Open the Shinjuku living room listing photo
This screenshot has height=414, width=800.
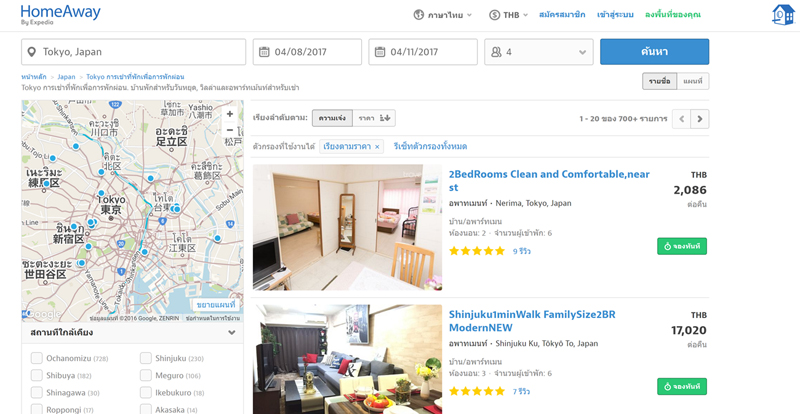347,359
